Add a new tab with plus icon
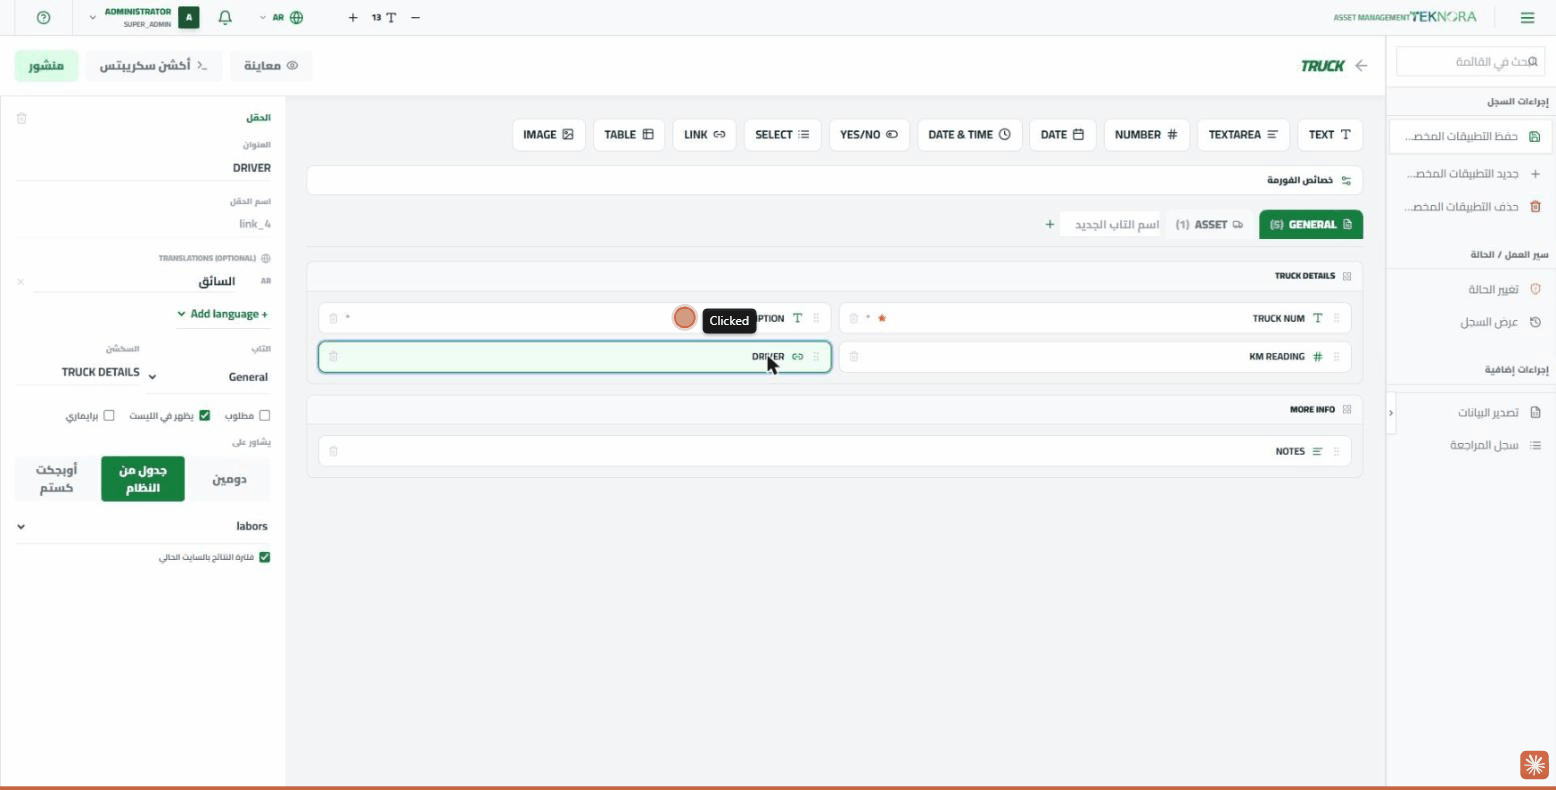Image resolution: width=1556 pixels, height=790 pixels. pyautogui.click(x=1050, y=224)
